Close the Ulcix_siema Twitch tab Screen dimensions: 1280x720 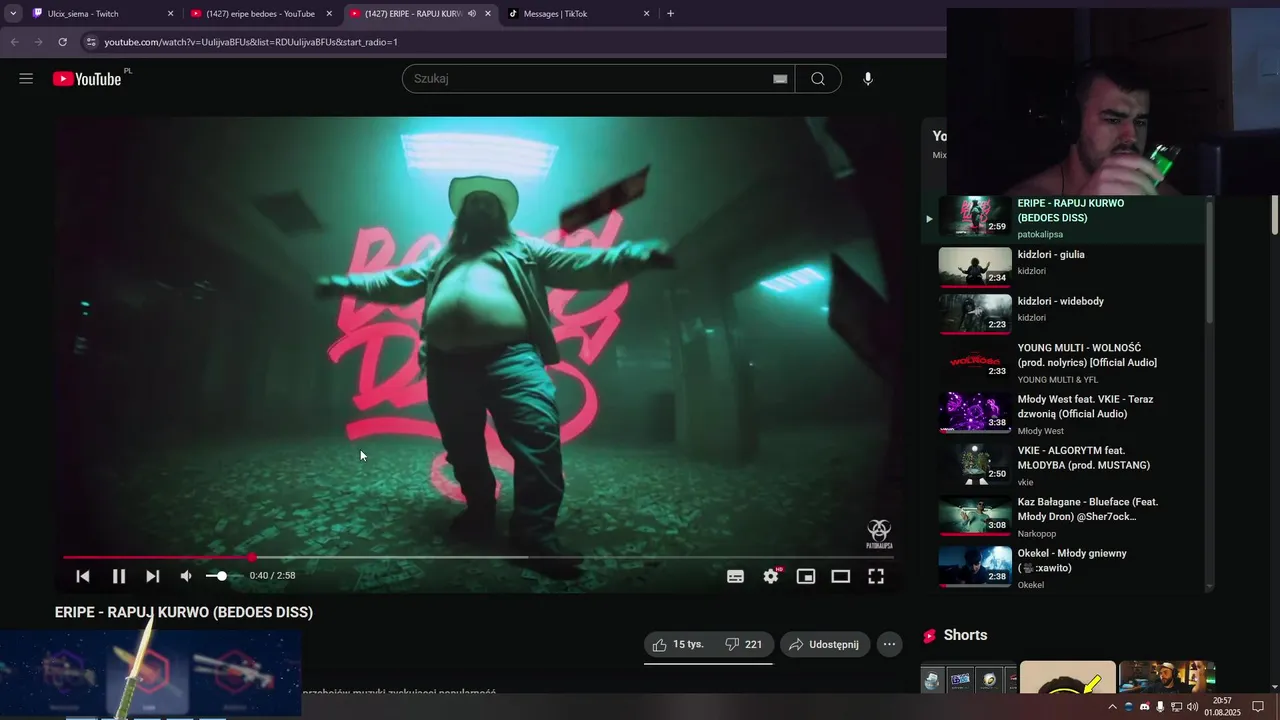click(x=170, y=14)
